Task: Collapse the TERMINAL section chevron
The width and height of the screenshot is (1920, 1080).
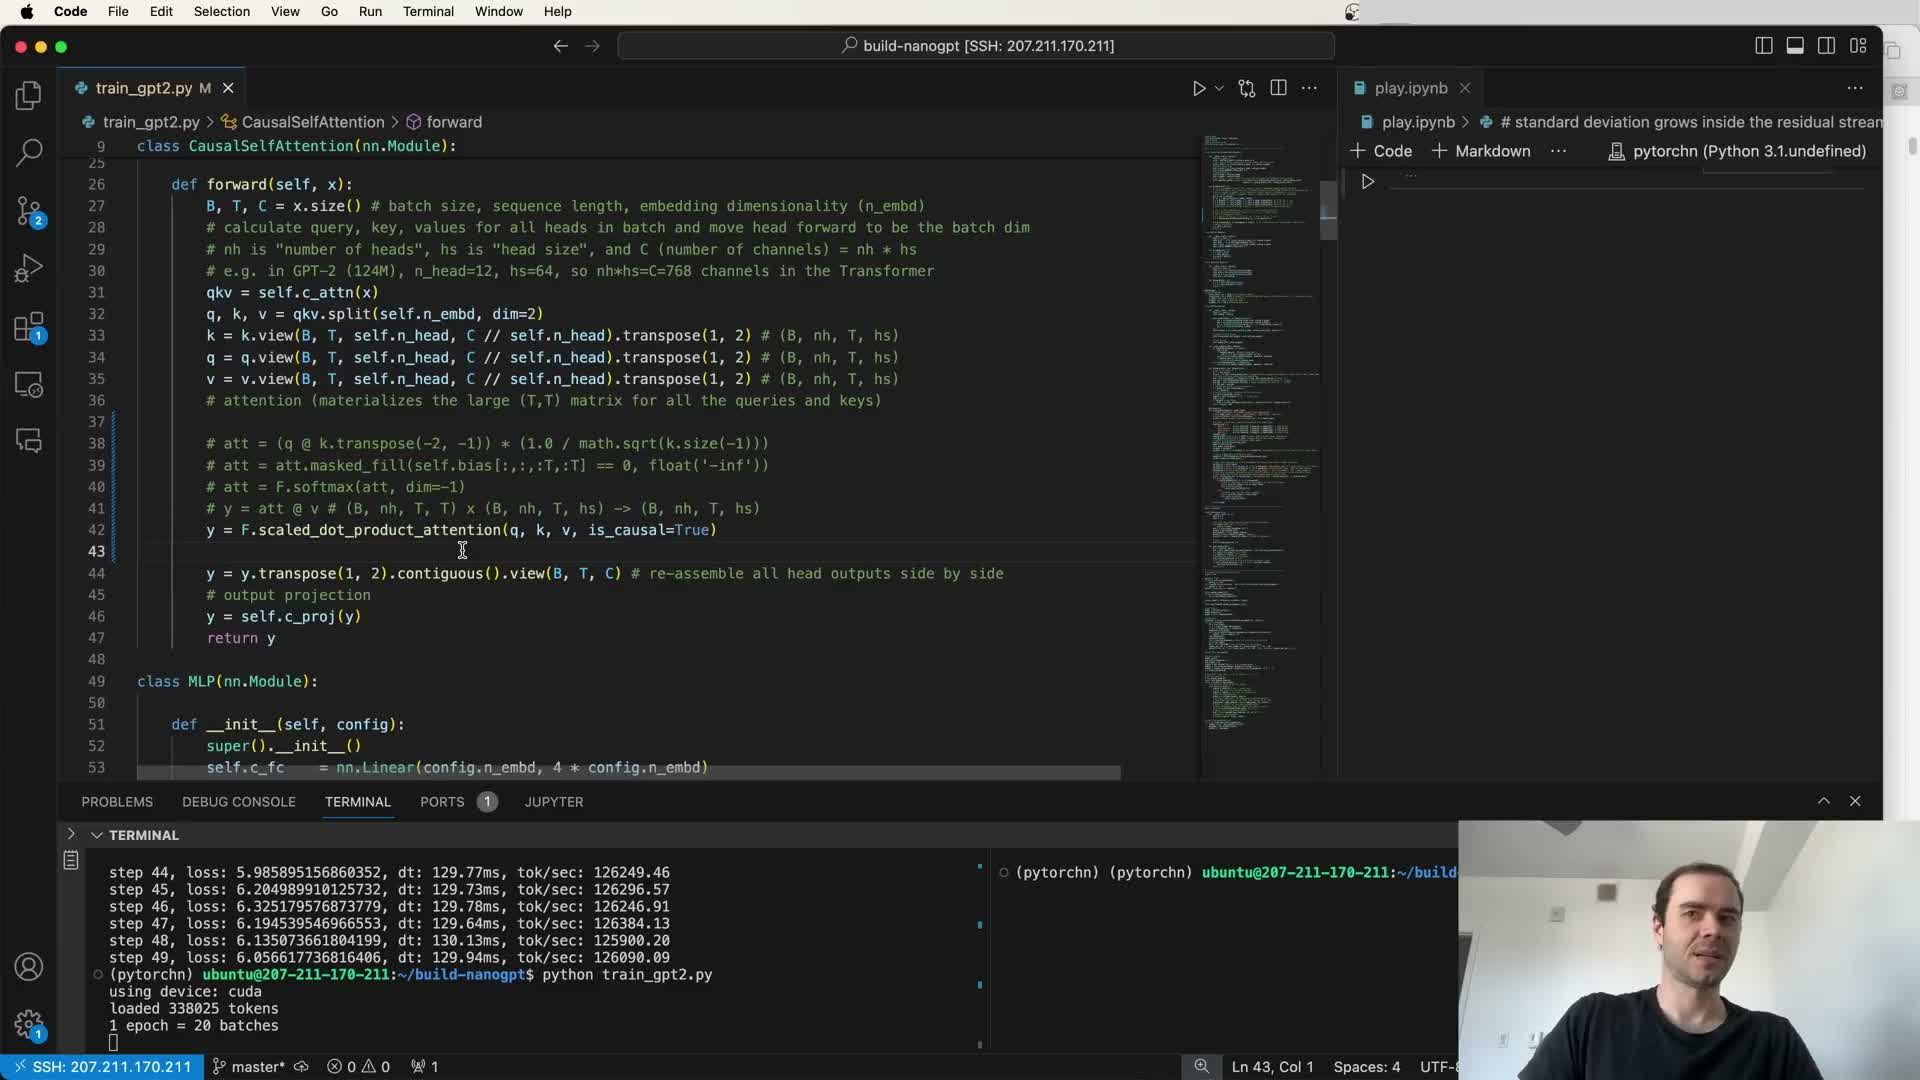Action: (97, 835)
